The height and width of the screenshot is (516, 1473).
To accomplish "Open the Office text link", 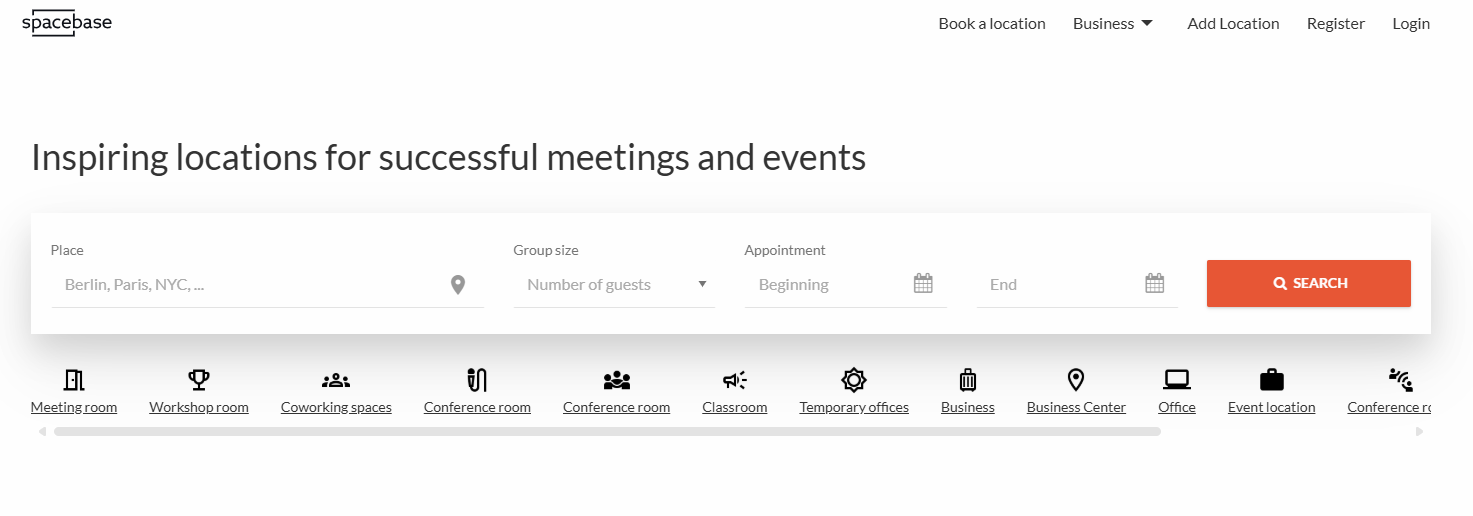I will point(1177,407).
